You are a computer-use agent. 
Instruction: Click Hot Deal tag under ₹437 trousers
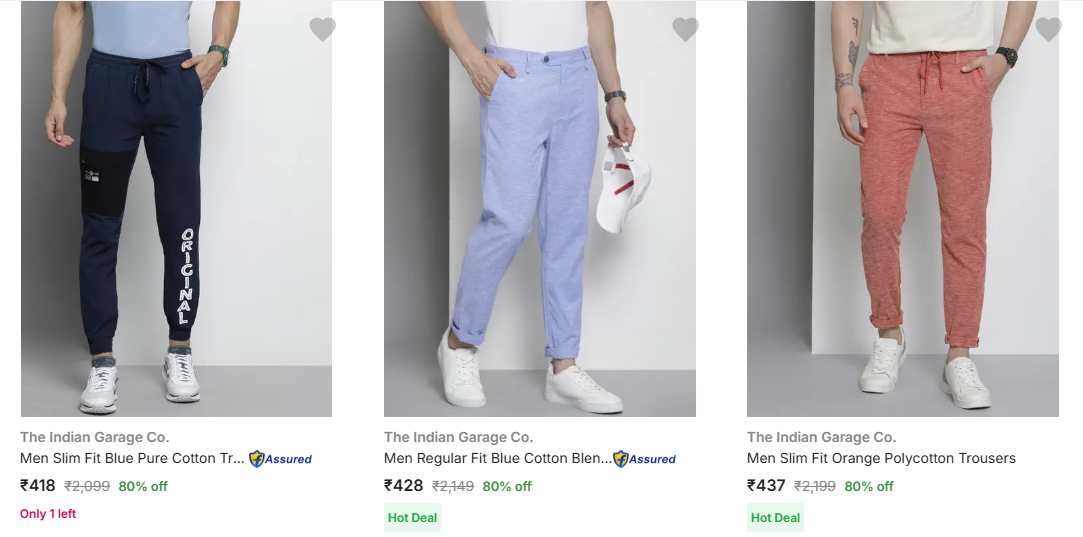(775, 518)
